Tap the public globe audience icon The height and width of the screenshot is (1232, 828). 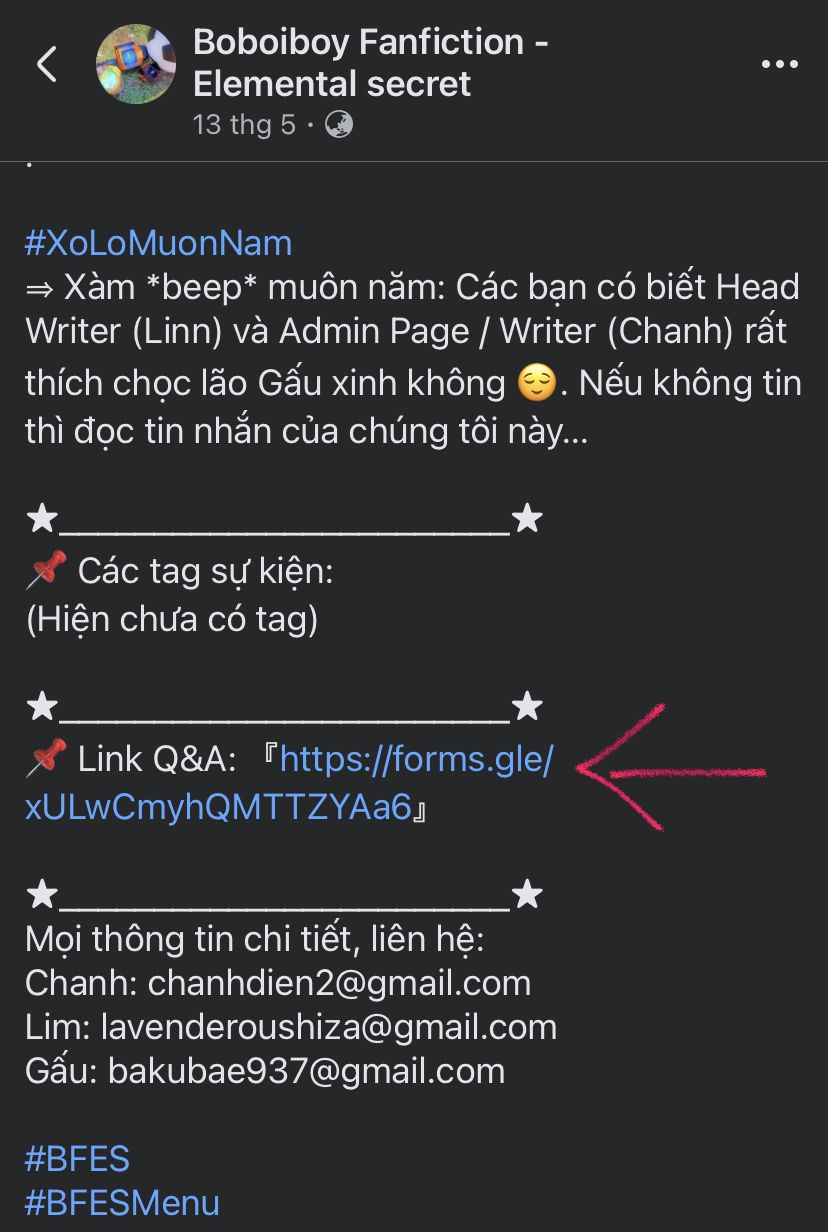tap(339, 125)
